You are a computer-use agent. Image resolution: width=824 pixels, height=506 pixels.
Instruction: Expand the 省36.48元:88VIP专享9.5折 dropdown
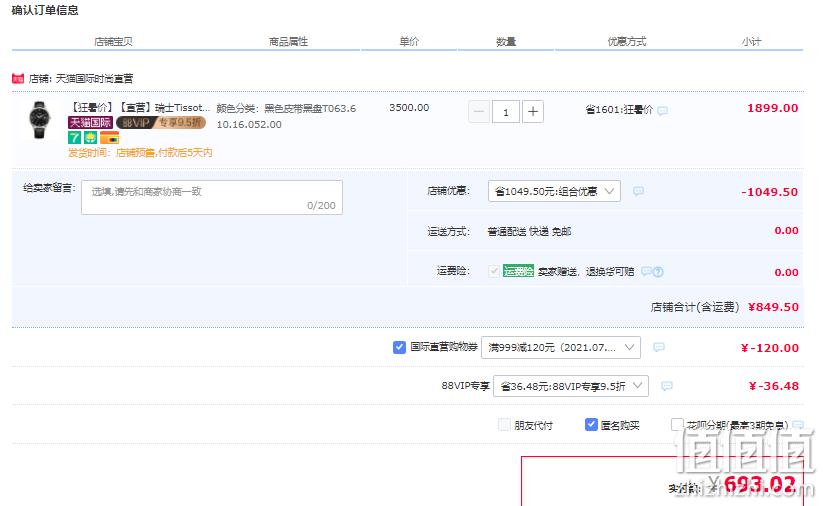pyautogui.click(x=571, y=386)
